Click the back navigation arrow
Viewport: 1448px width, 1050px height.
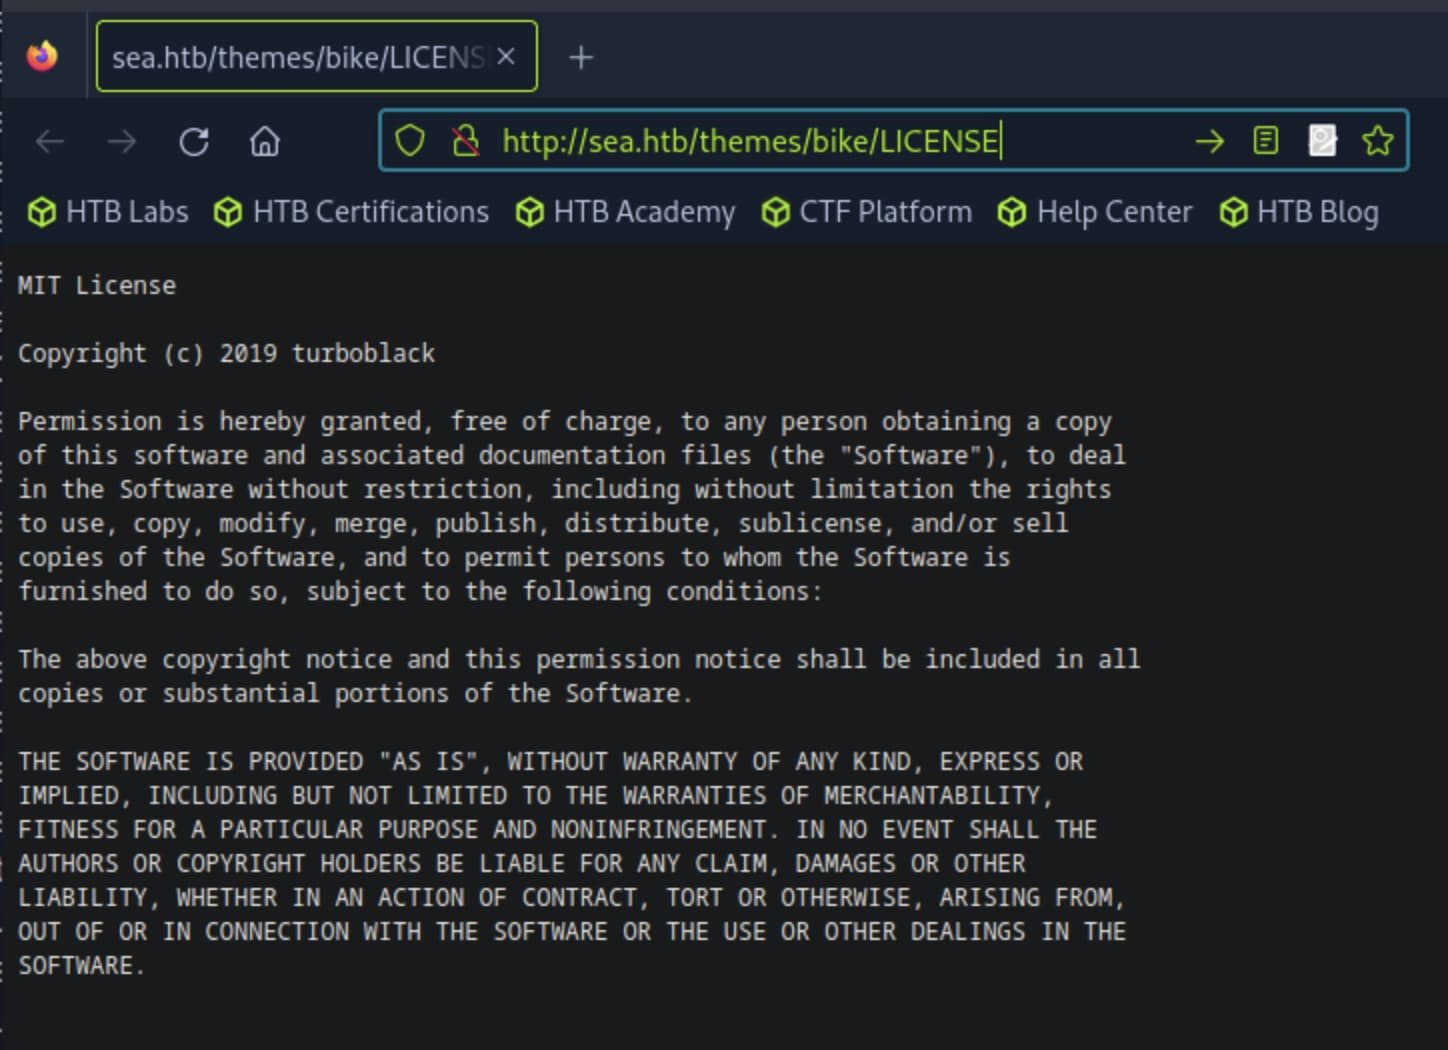50,142
